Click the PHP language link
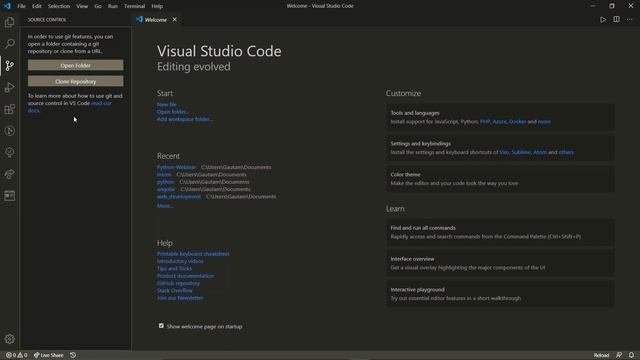 [x=485, y=122]
